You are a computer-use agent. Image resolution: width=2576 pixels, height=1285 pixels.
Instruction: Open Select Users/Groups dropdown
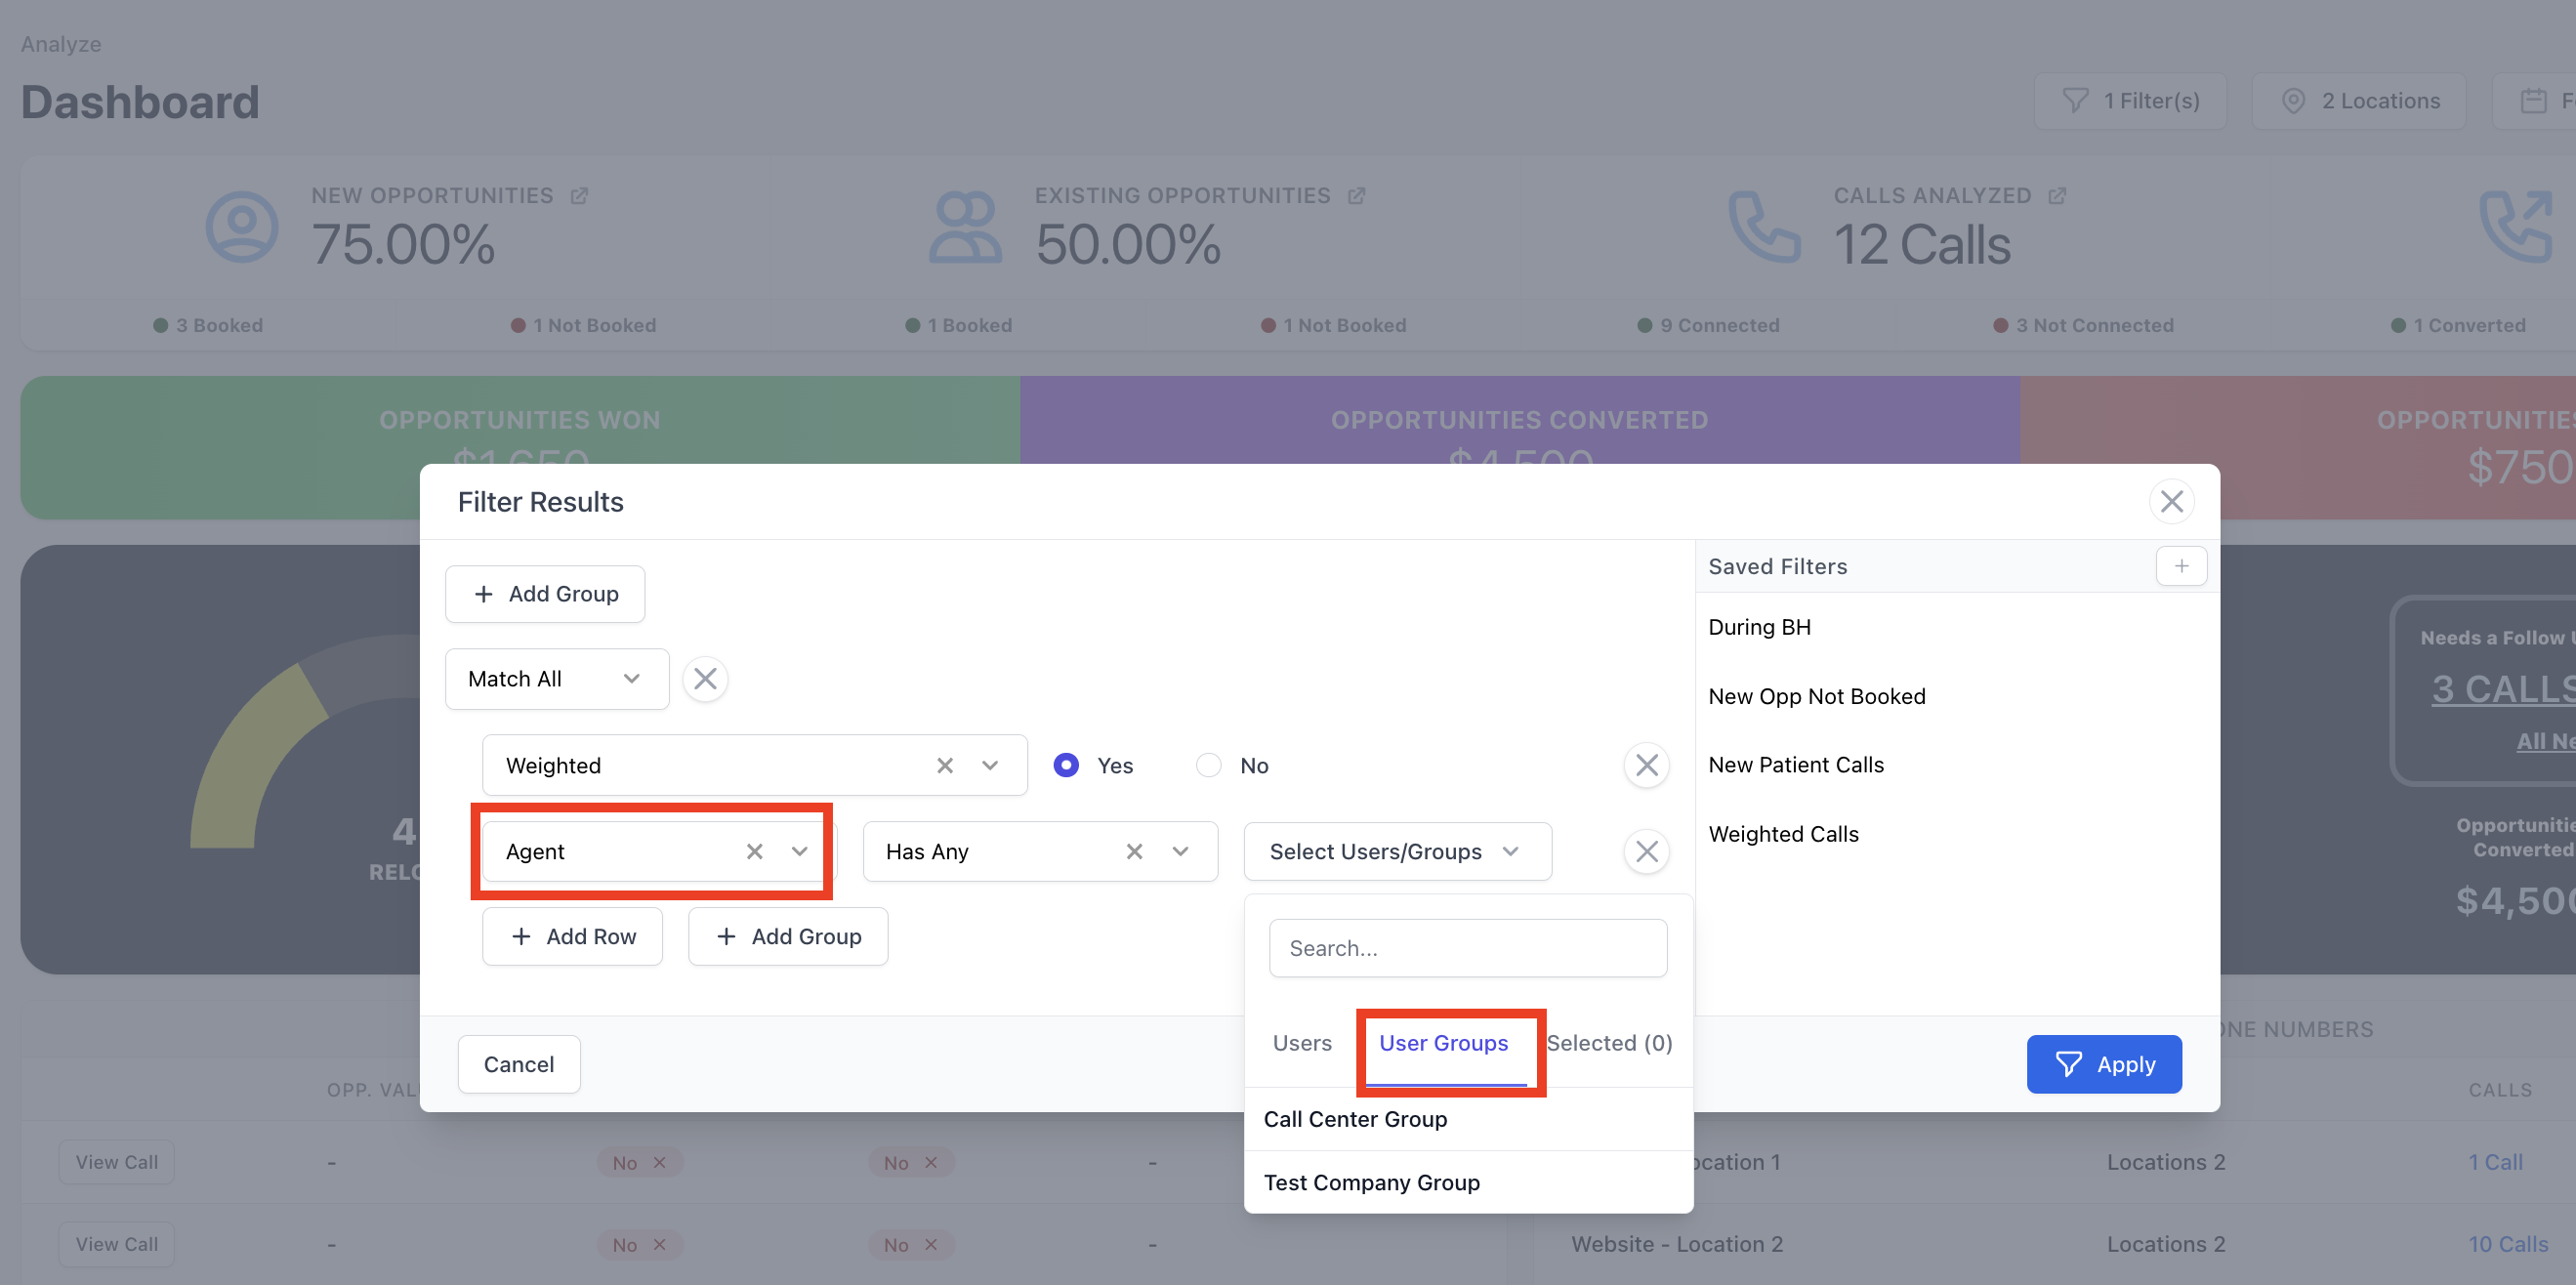click(1397, 851)
